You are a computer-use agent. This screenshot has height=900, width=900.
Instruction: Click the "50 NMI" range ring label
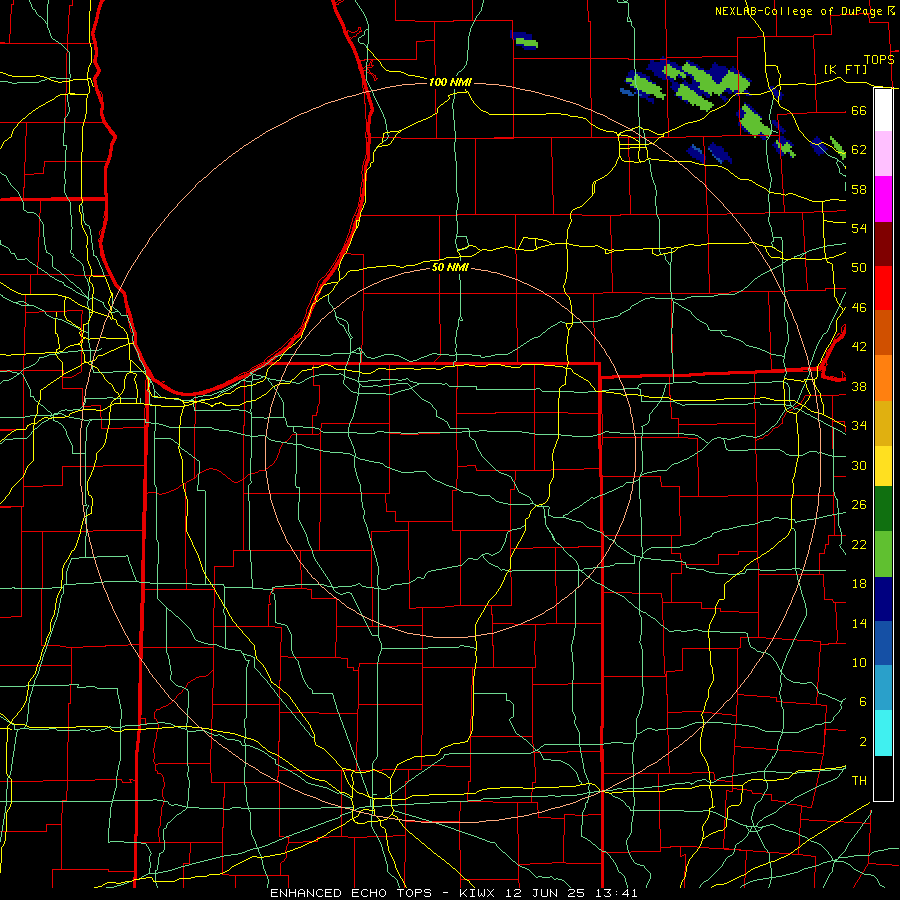tap(450, 267)
